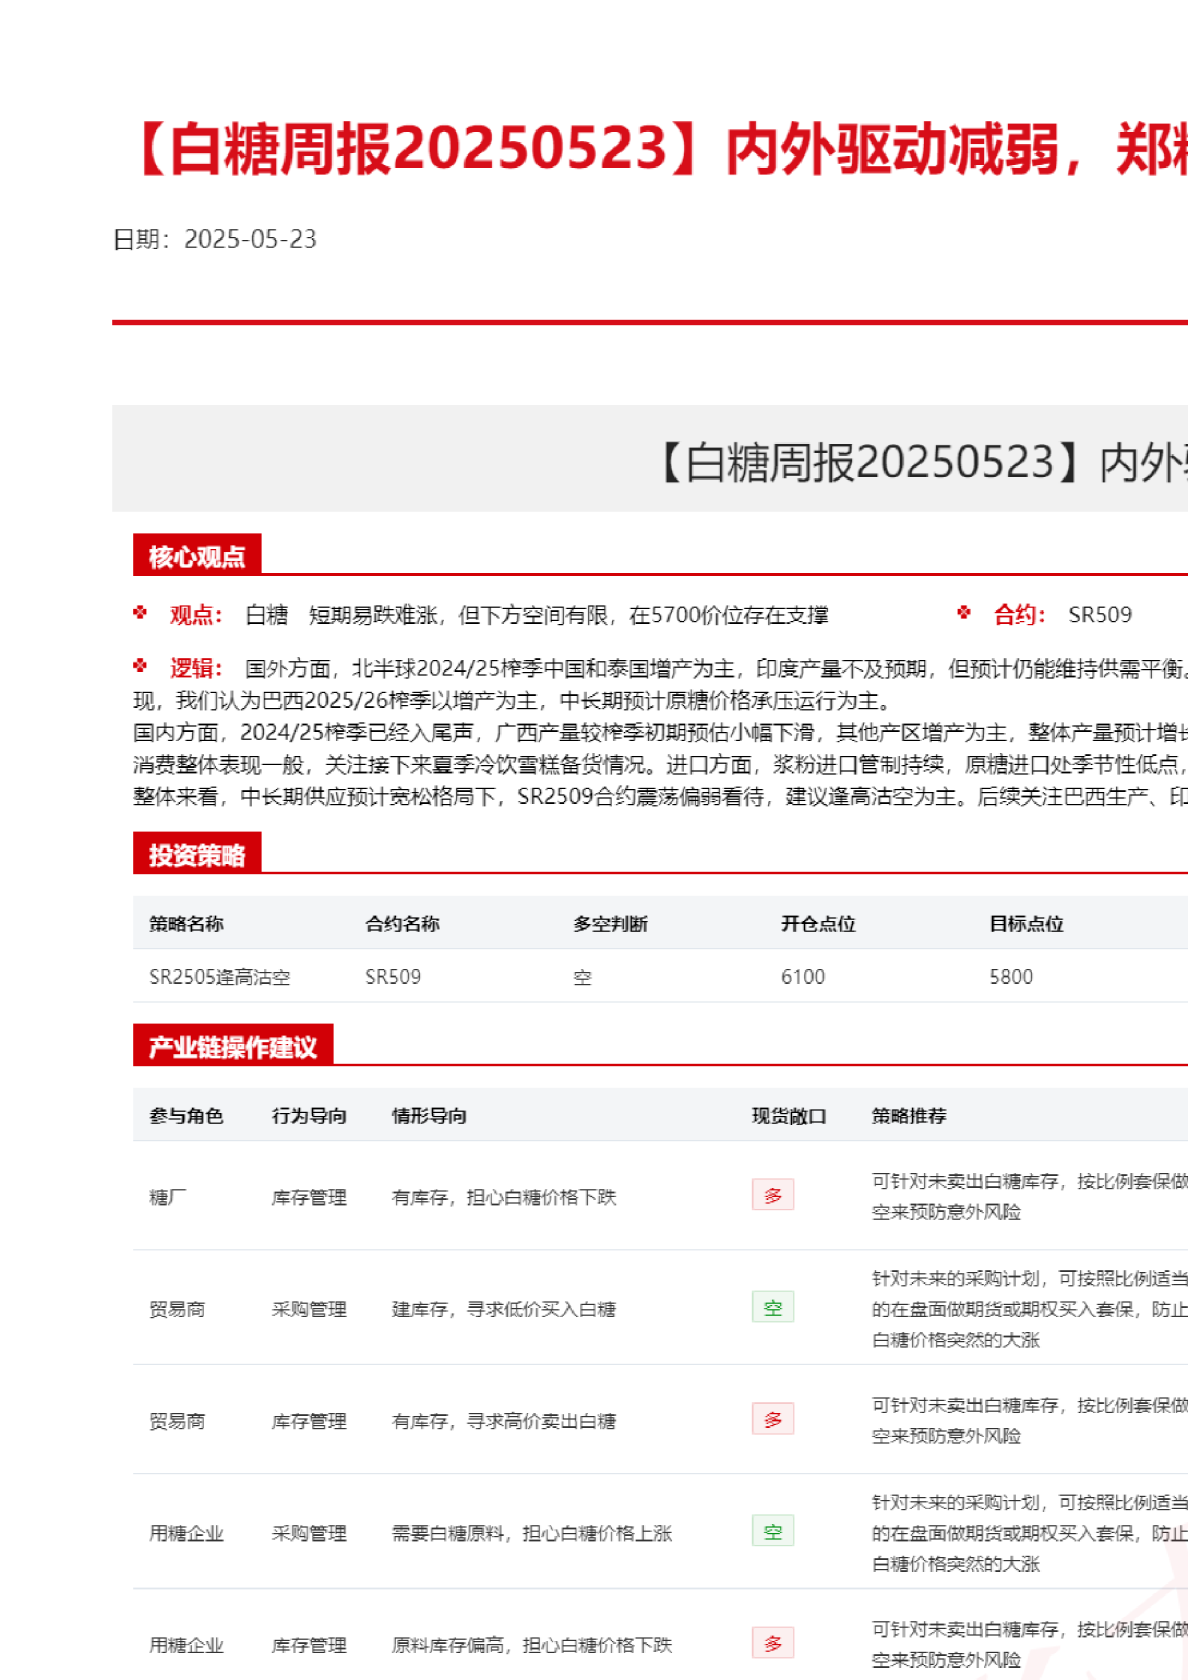
Task: Select the 产业链操作建议 section tab
Action: (x=233, y=1046)
